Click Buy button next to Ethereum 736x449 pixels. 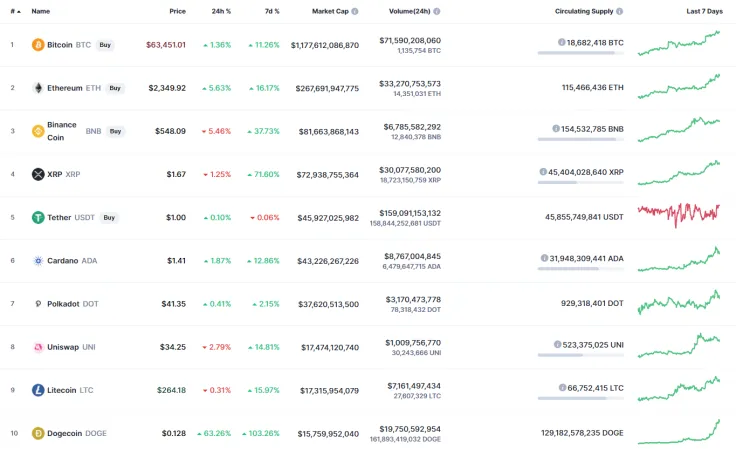[x=115, y=88]
